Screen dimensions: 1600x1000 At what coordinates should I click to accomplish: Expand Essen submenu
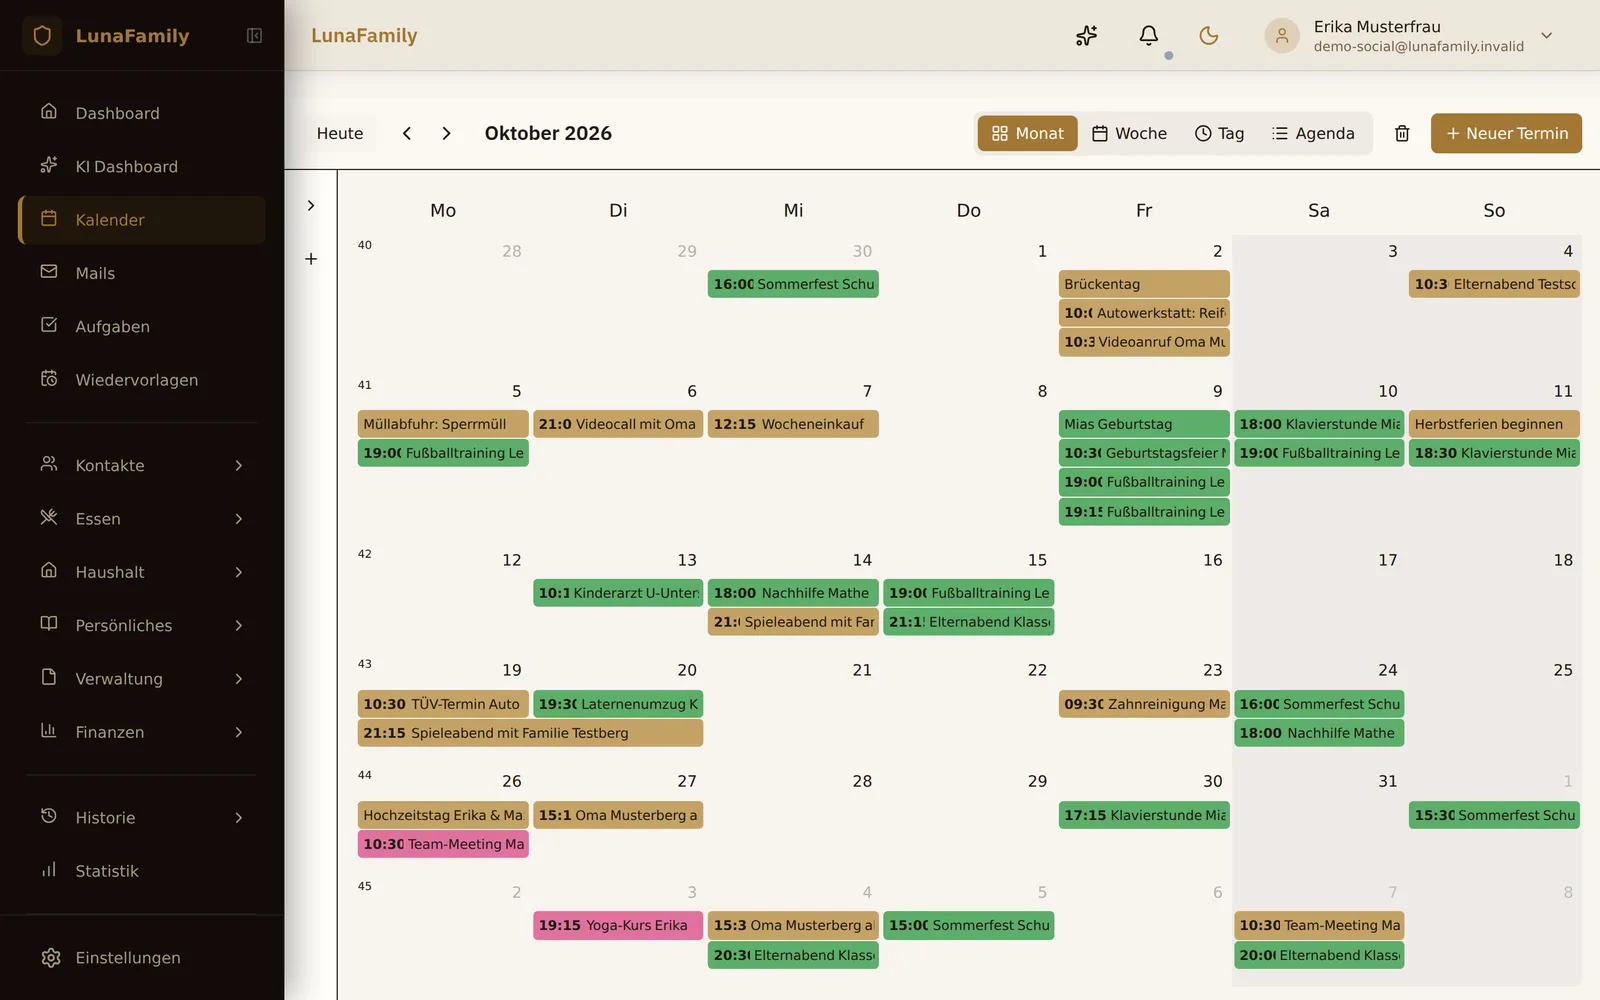142,518
